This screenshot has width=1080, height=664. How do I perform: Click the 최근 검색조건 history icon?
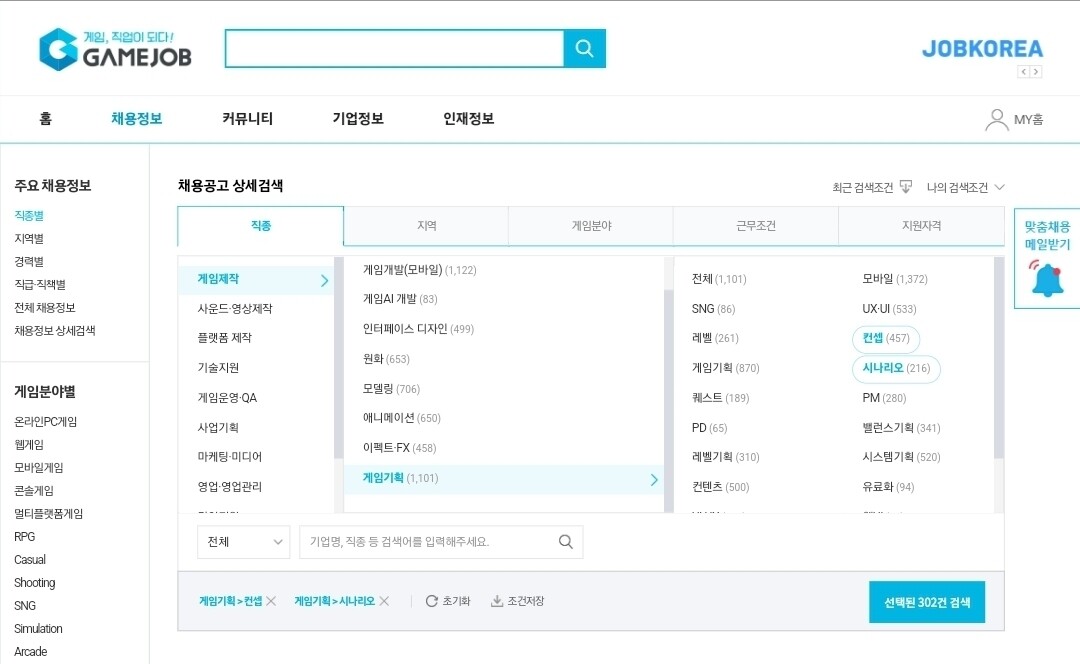click(905, 187)
